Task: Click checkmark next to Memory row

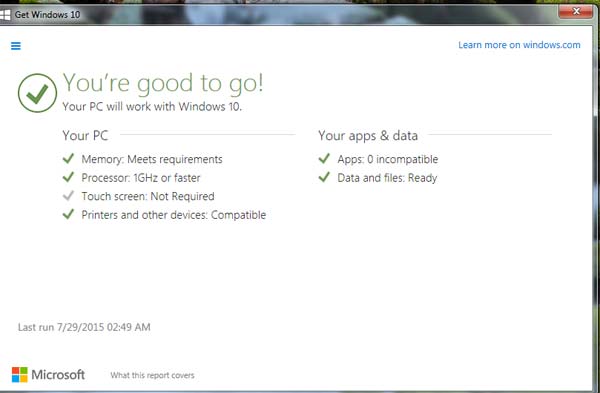Action: coord(68,158)
